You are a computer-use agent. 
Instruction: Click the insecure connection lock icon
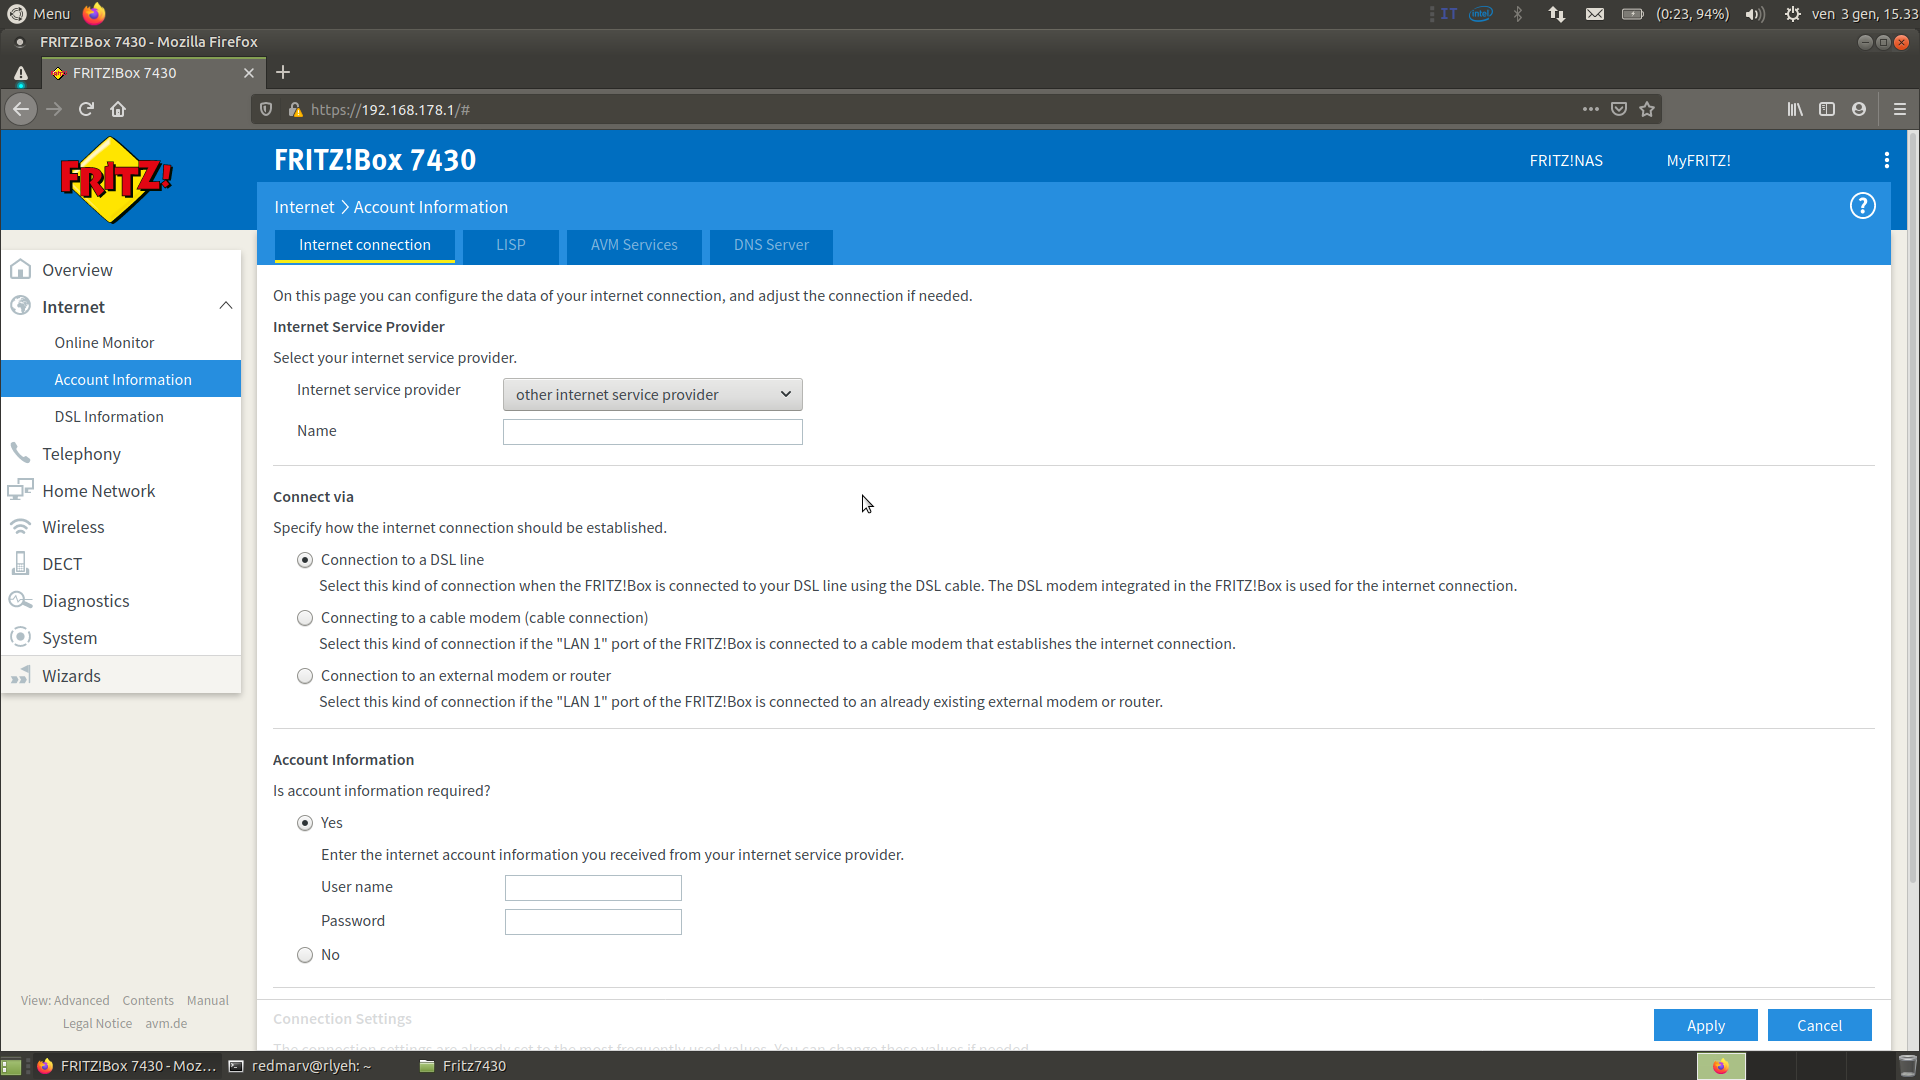pos(295,109)
